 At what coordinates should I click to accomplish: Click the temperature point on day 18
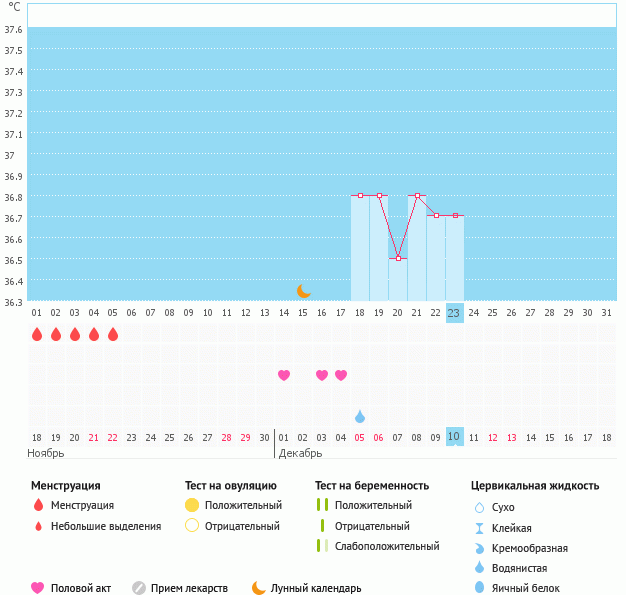(360, 196)
